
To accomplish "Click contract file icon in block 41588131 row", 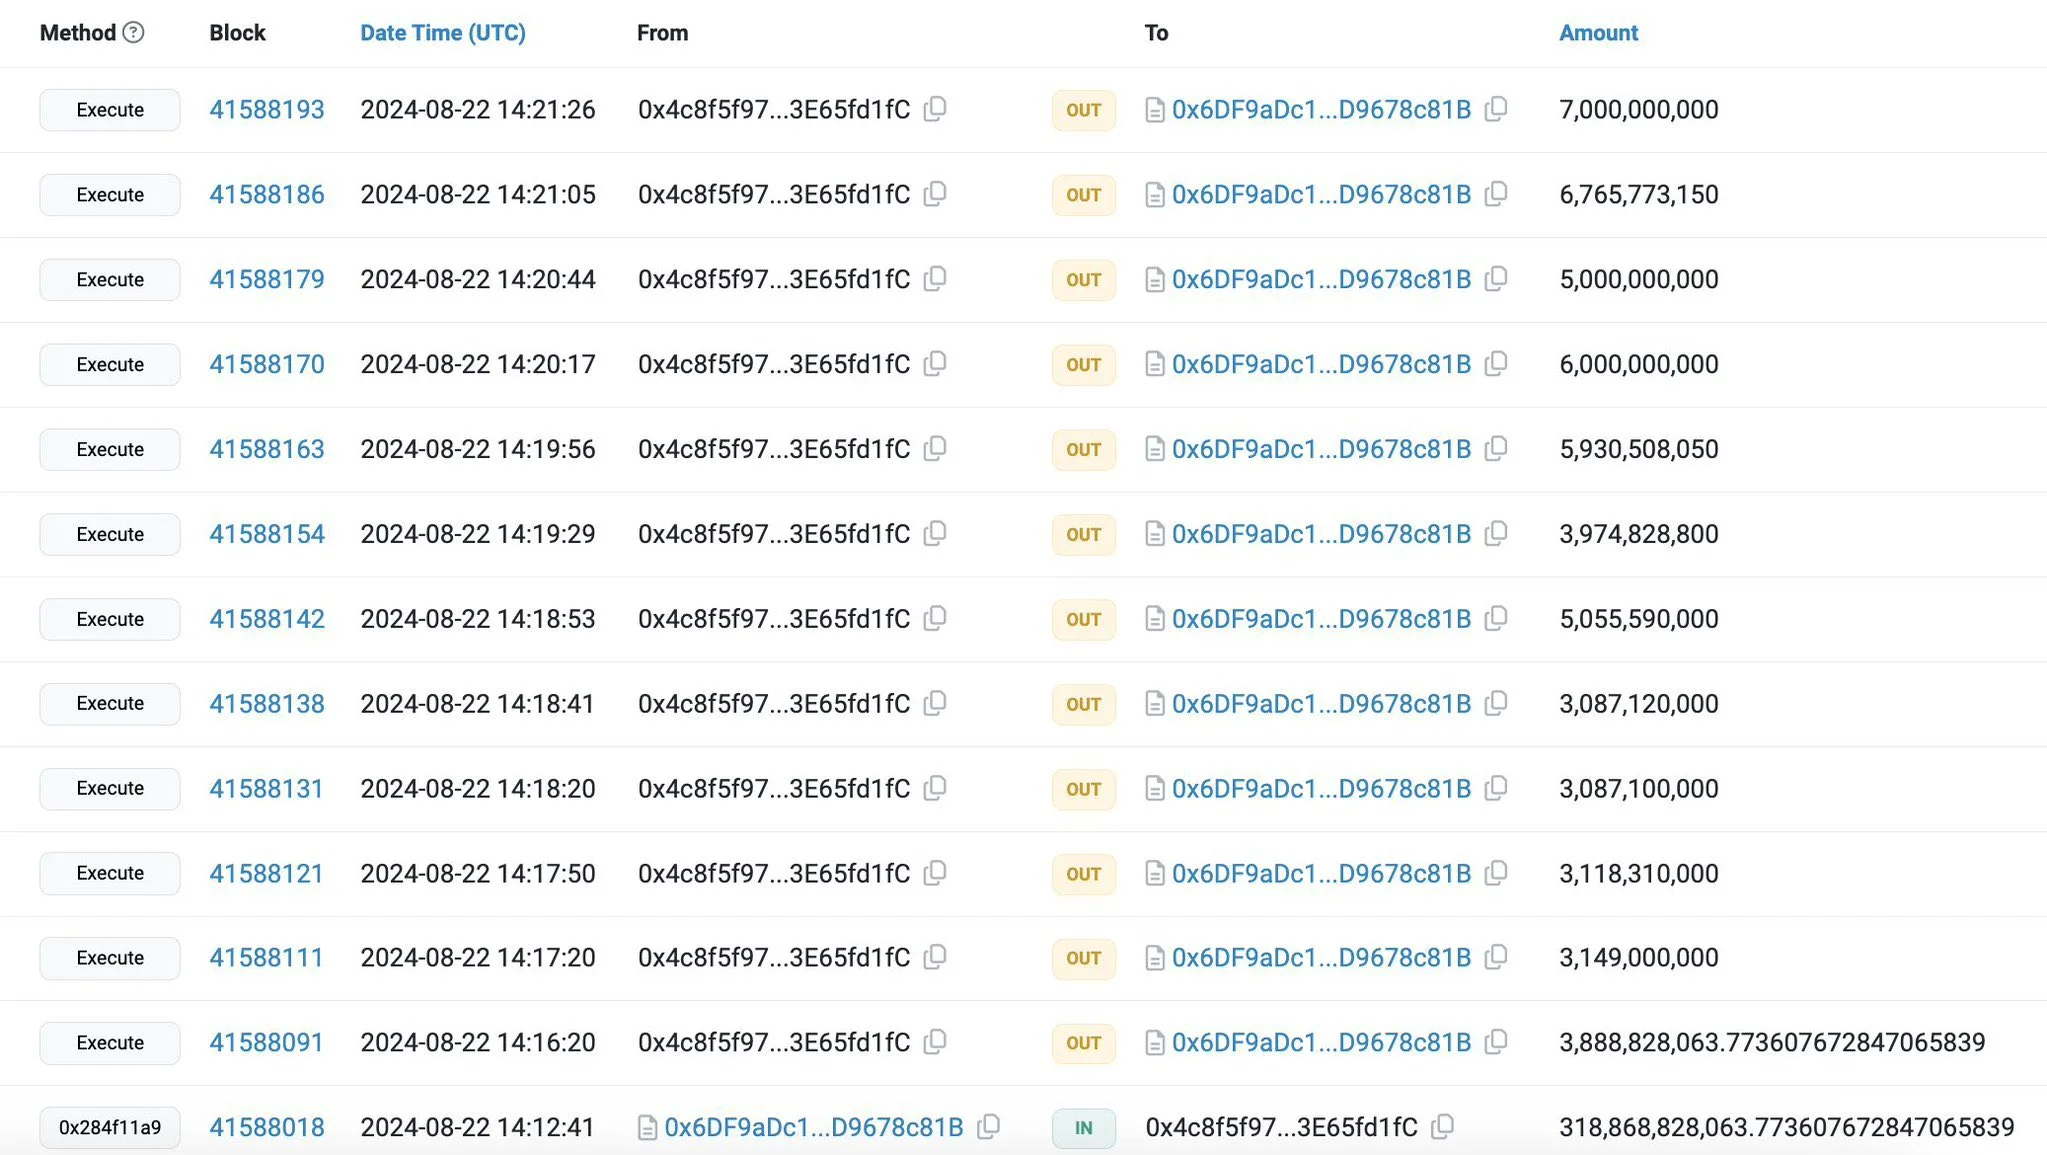I will 1154,789.
